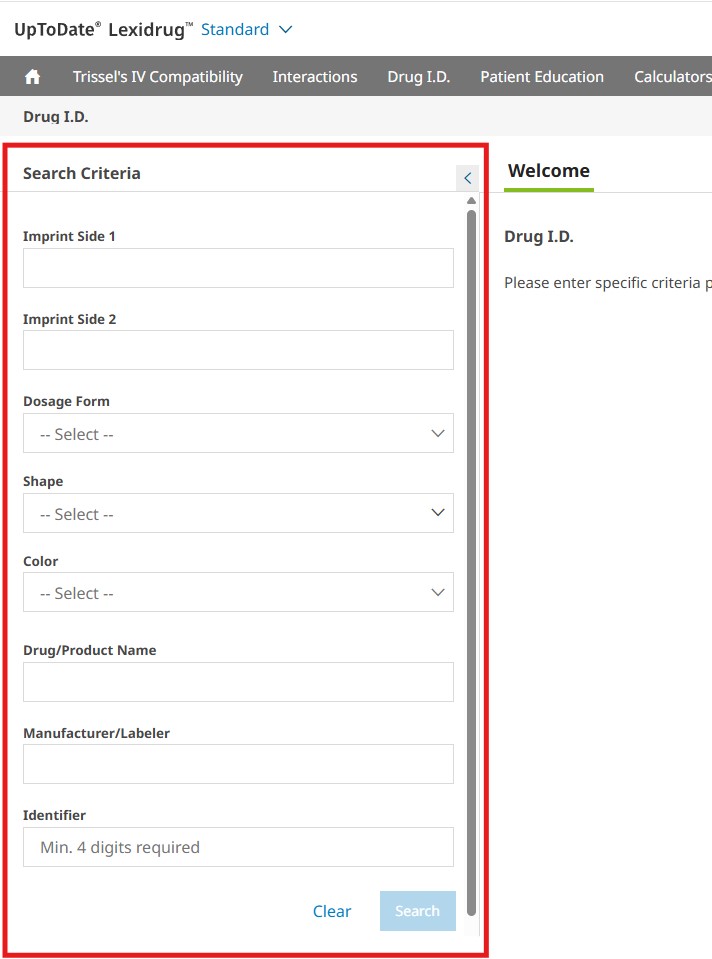Expand the Dosage Form dropdown
The height and width of the screenshot is (959, 712).
[x=238, y=434]
